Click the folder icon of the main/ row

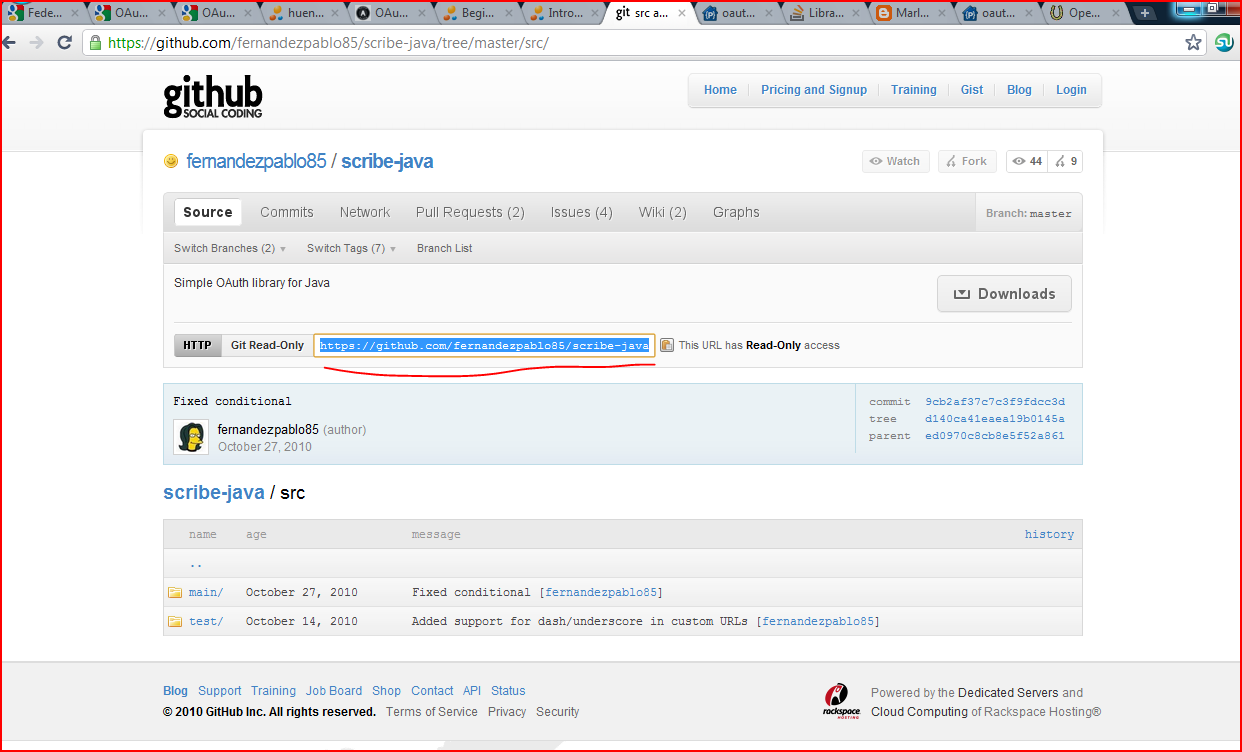click(x=175, y=592)
